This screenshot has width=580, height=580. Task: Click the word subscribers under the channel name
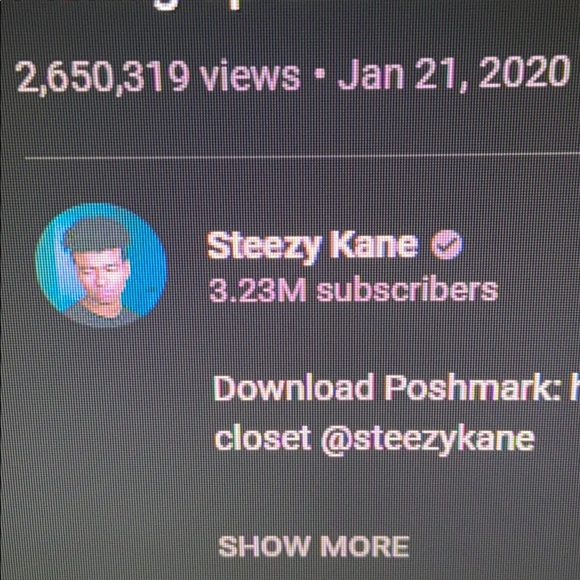click(407, 290)
